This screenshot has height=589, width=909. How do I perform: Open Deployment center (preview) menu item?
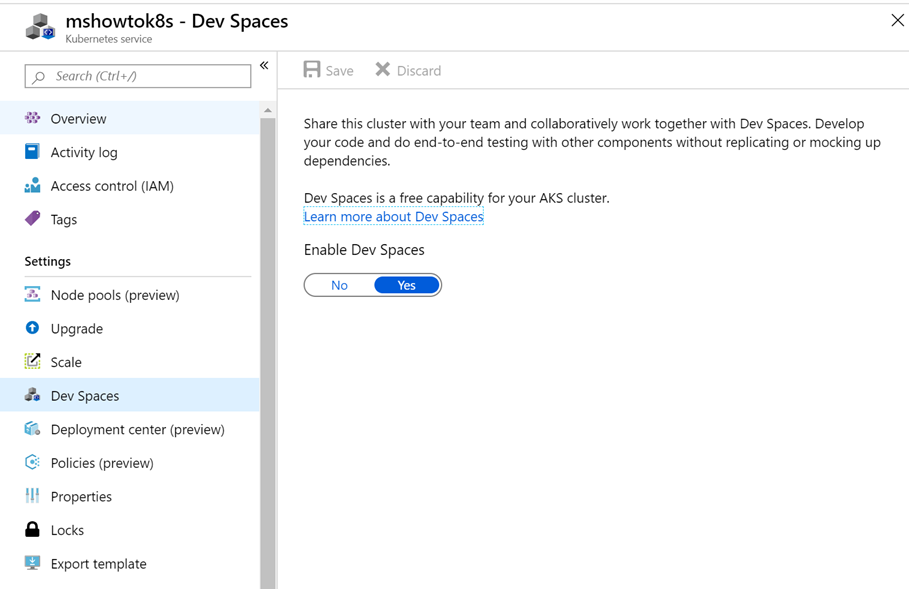click(x=130, y=429)
